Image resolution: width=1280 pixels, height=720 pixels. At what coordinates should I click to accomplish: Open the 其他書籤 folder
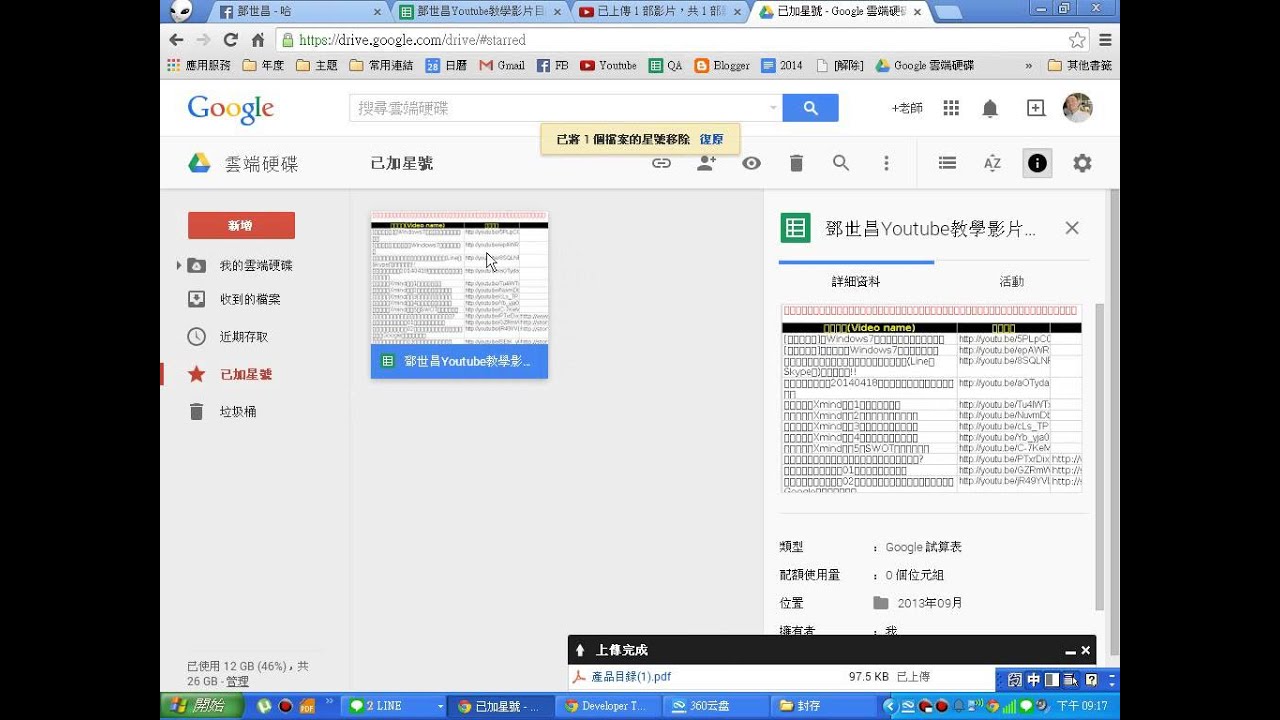[1080, 65]
